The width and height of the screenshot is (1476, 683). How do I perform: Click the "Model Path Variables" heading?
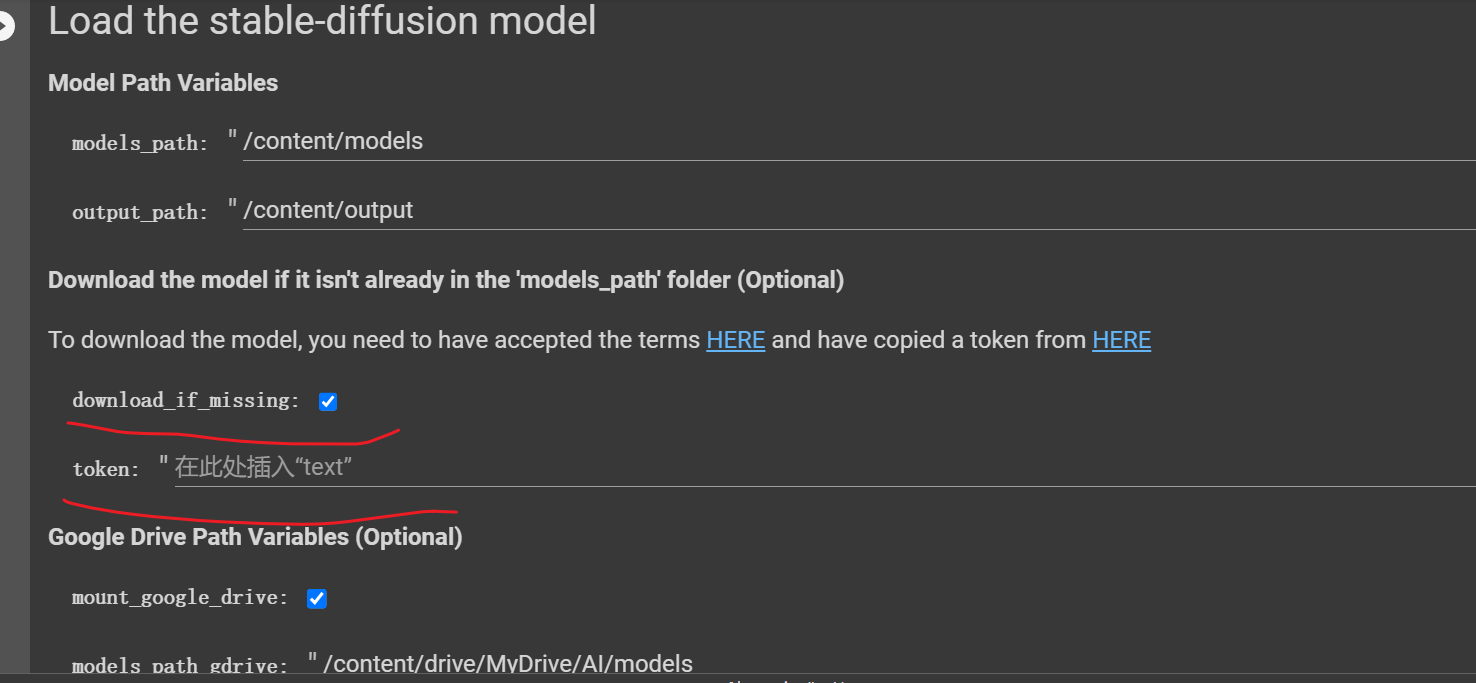[x=163, y=83]
